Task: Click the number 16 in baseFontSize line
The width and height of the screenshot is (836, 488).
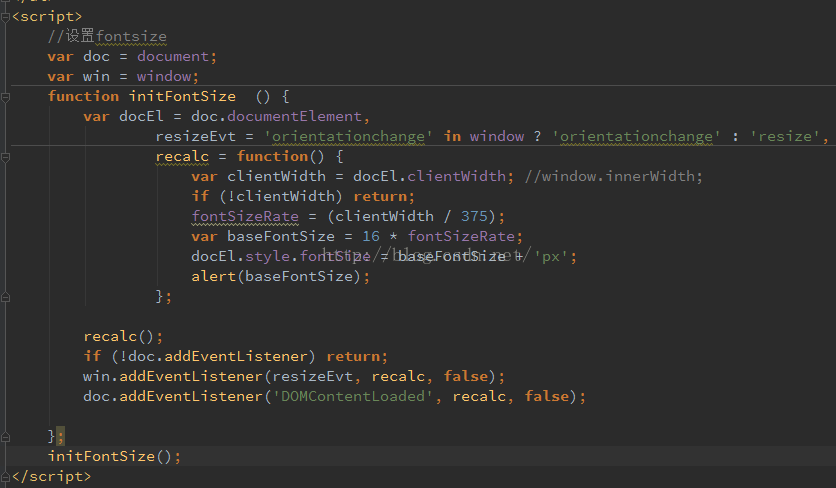Action: [371, 236]
